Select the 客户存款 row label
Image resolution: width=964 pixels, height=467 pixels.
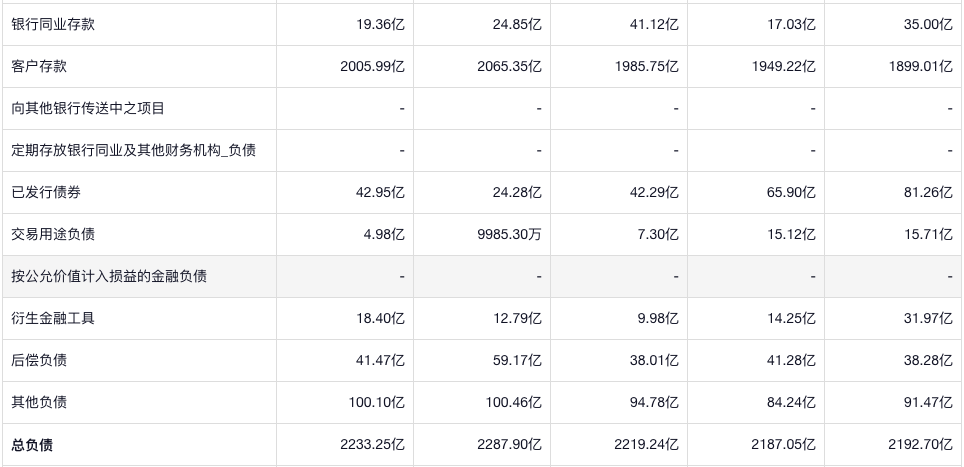tap(39, 66)
